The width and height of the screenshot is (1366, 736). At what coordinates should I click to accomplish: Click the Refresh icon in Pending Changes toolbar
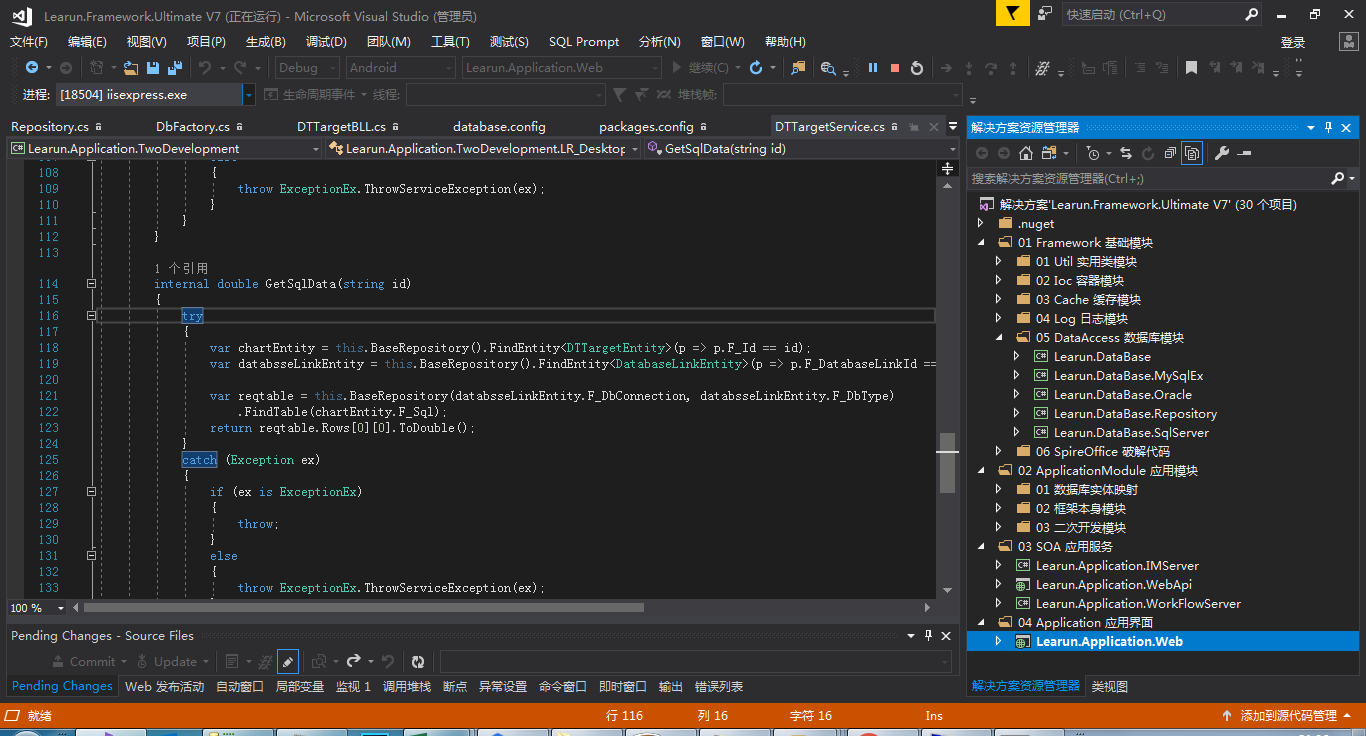tap(418, 661)
